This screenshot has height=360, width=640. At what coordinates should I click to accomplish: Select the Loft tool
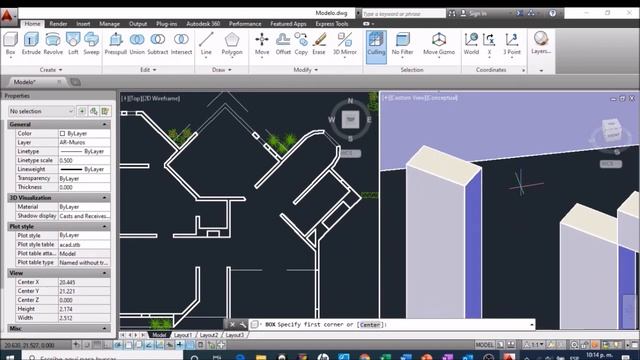pos(73,44)
